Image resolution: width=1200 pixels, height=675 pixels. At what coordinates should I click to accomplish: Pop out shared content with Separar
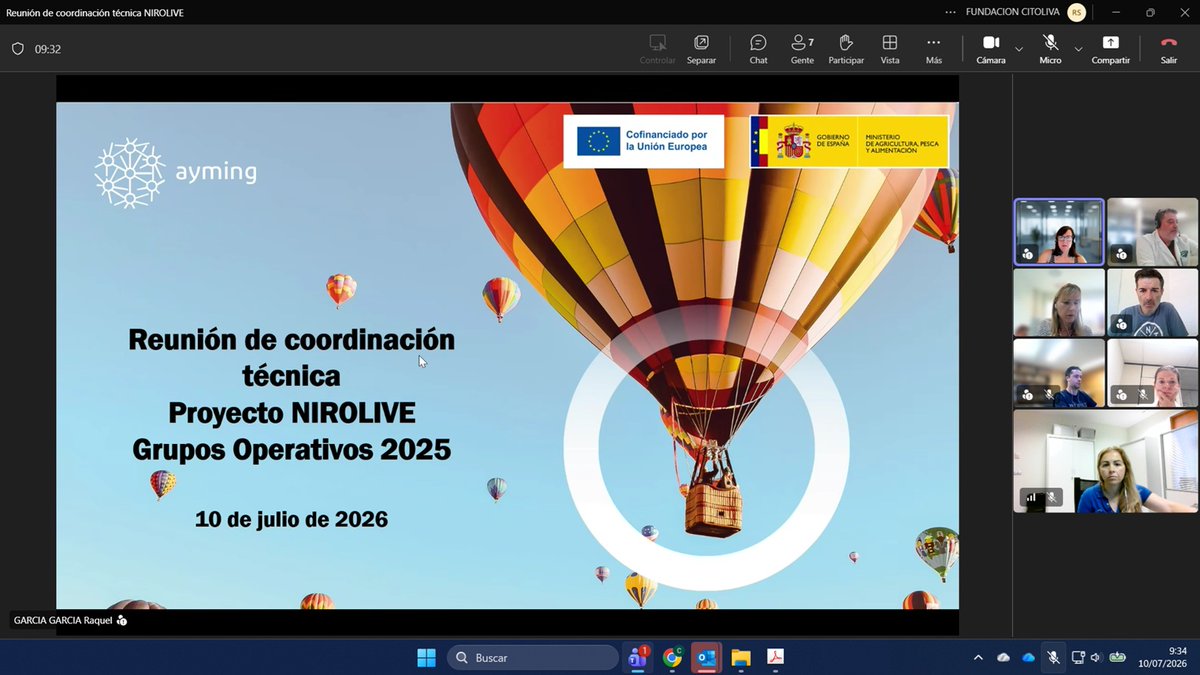coord(701,49)
